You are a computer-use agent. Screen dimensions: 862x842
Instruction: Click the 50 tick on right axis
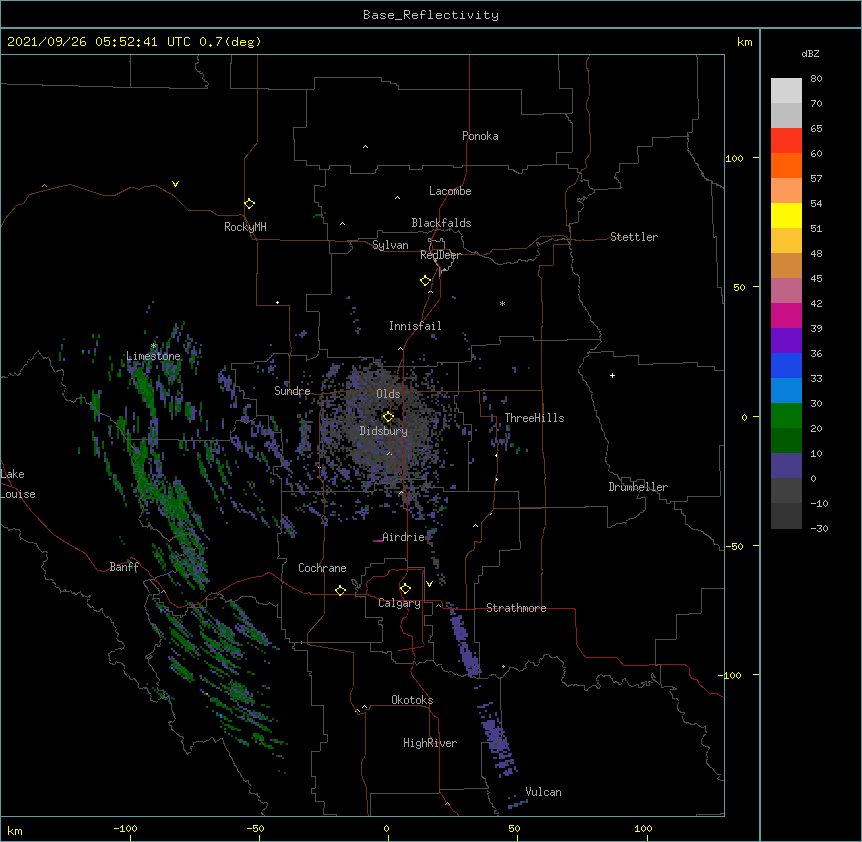[x=739, y=287]
